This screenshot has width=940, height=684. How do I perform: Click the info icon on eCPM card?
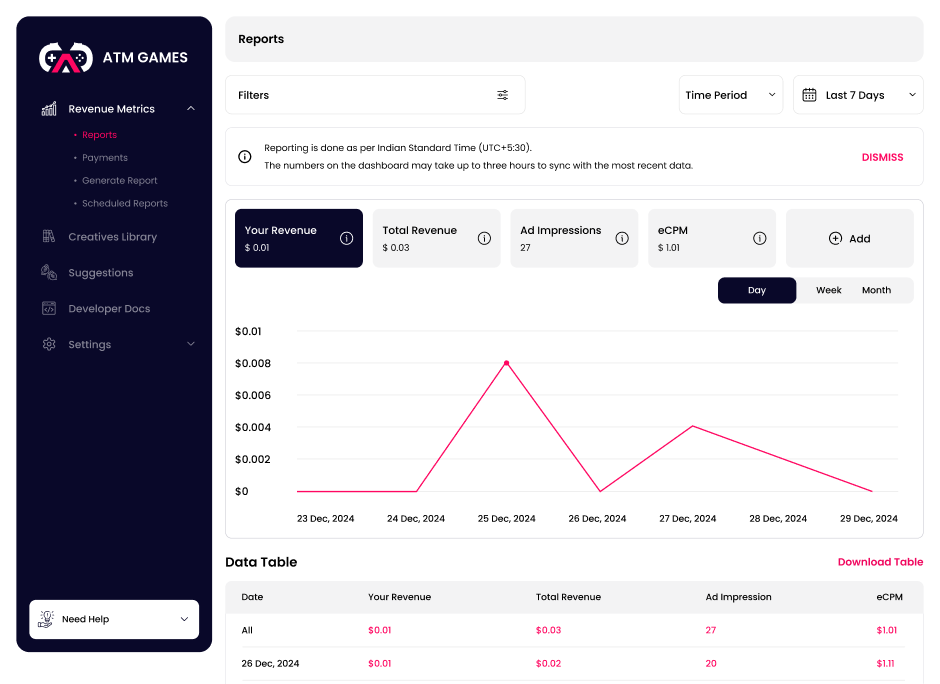pyautogui.click(x=759, y=238)
